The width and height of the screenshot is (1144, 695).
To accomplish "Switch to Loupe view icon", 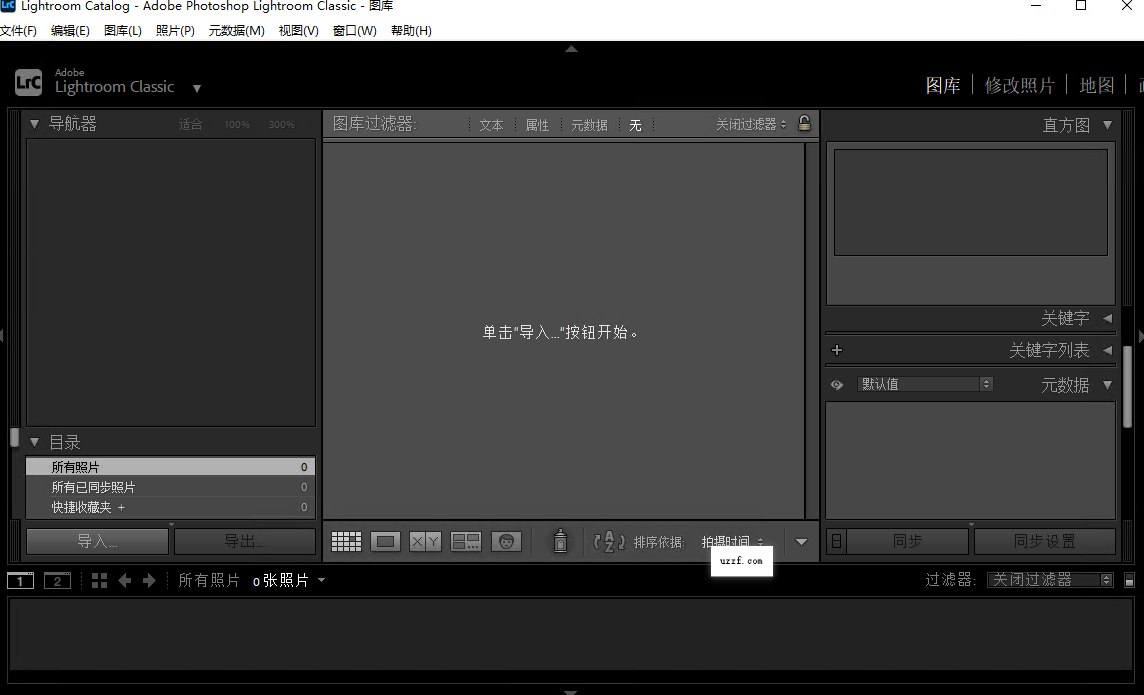I will pyautogui.click(x=385, y=541).
